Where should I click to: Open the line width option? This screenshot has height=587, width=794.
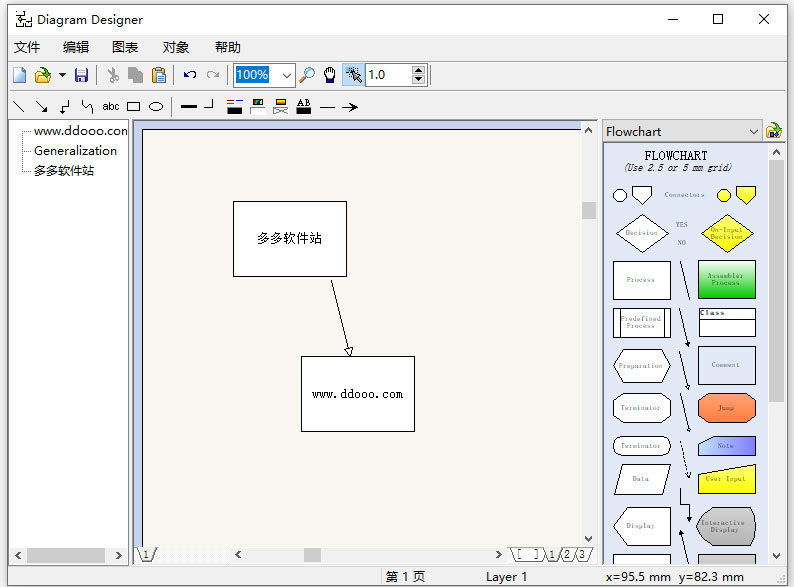(x=189, y=106)
